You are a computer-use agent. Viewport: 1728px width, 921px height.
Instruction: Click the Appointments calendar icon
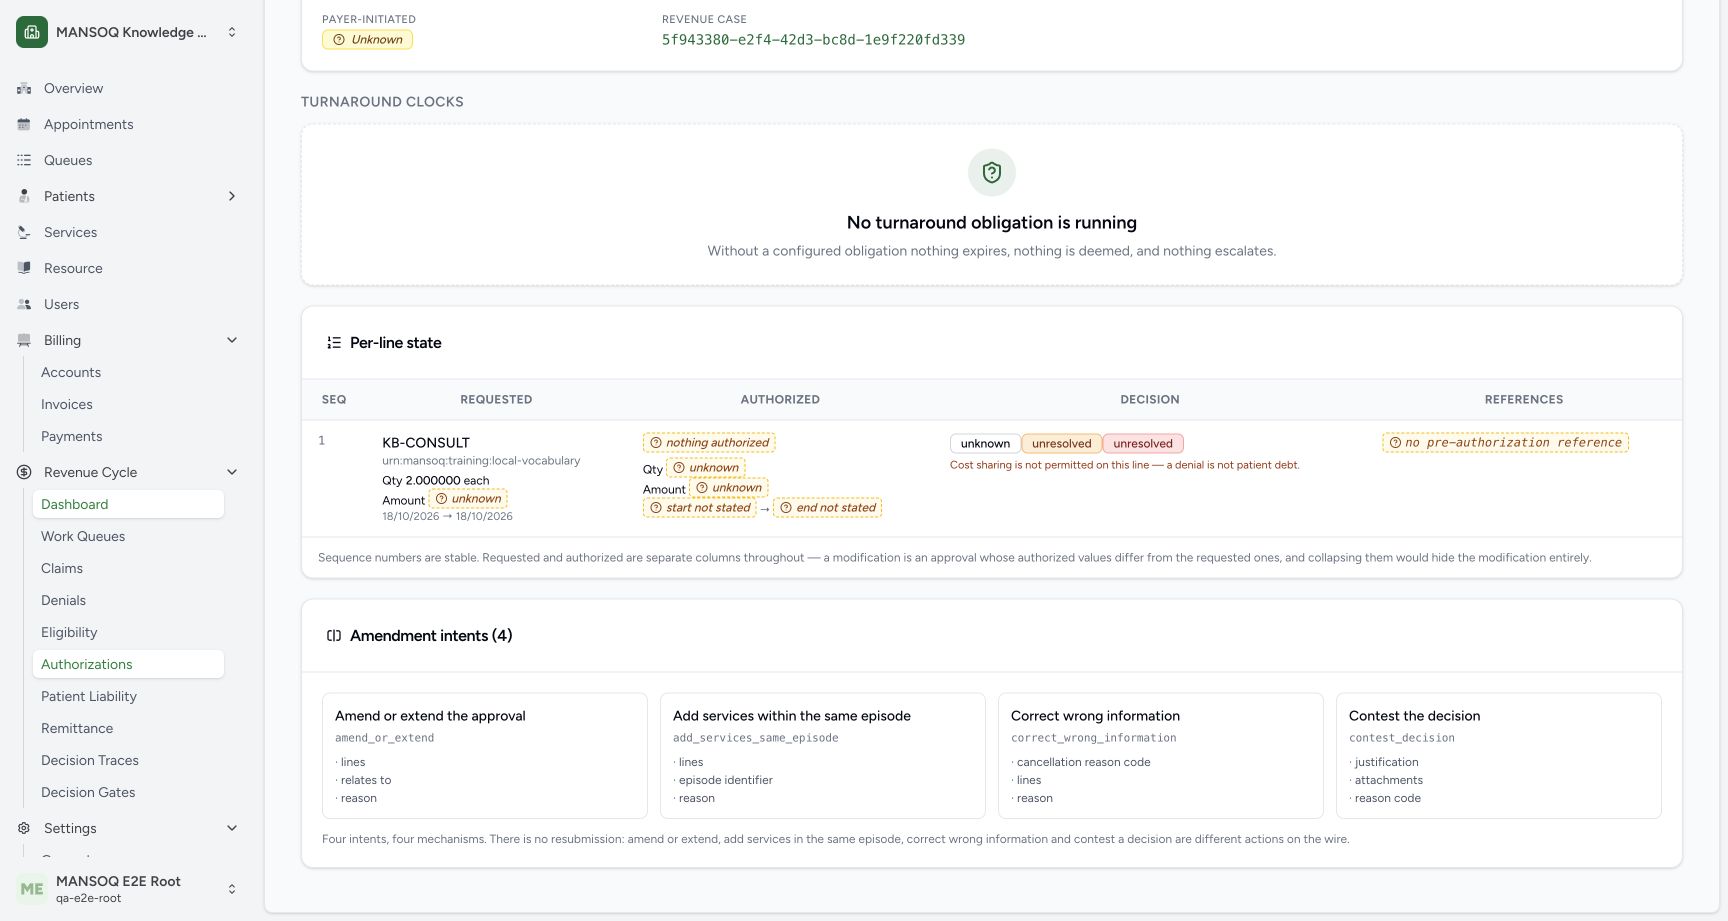[24, 125]
